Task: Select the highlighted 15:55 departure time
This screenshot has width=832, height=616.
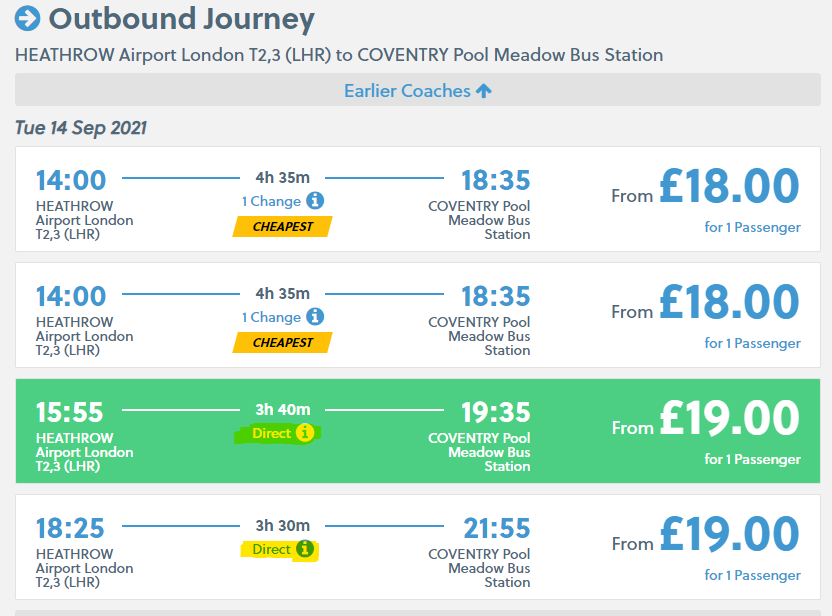Action: click(x=71, y=412)
